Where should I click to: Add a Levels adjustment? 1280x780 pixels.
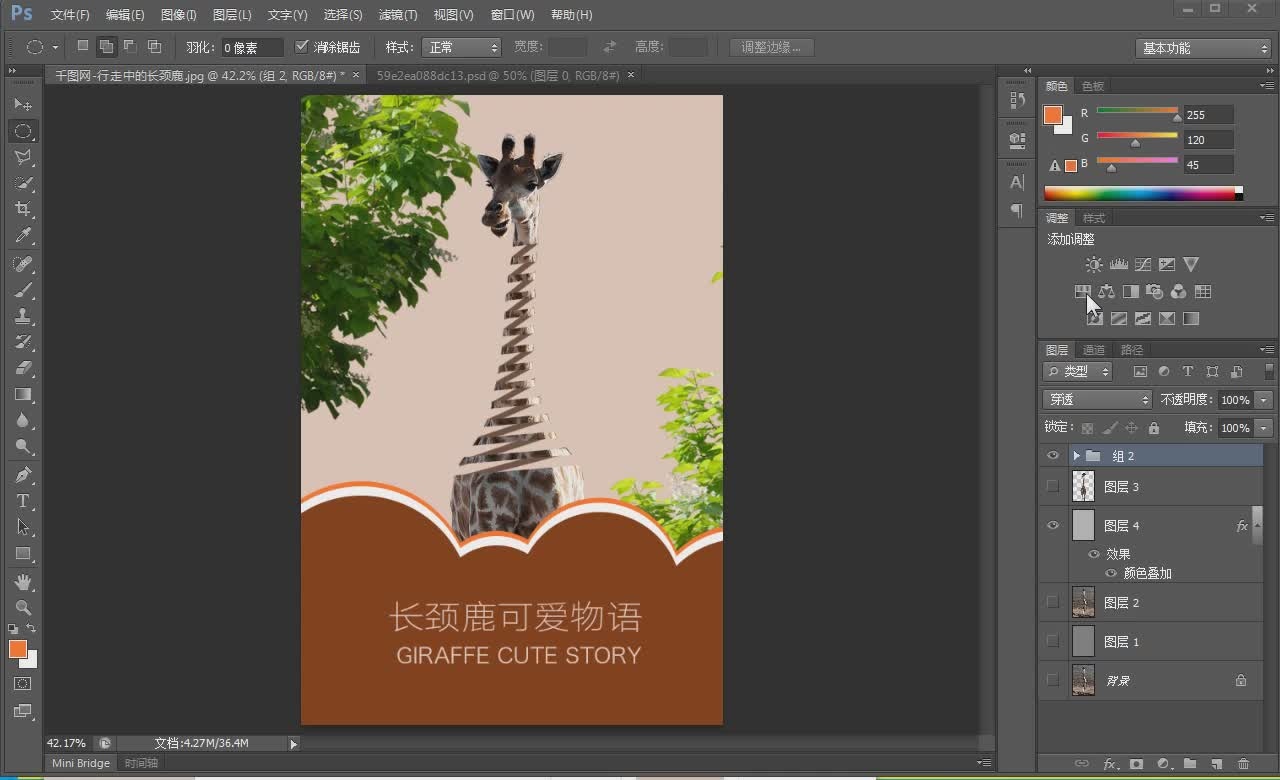point(1118,265)
